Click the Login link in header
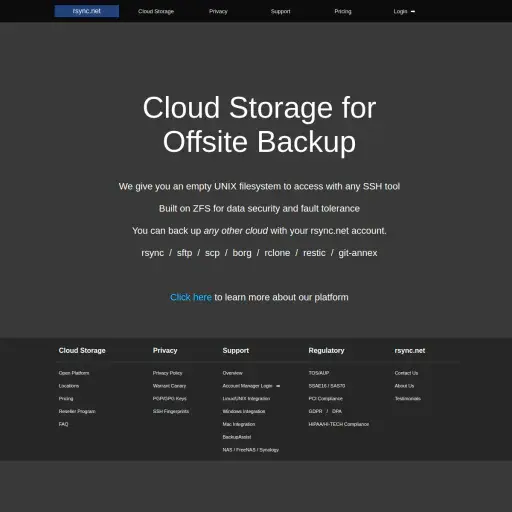512x512 pixels. coord(400,11)
